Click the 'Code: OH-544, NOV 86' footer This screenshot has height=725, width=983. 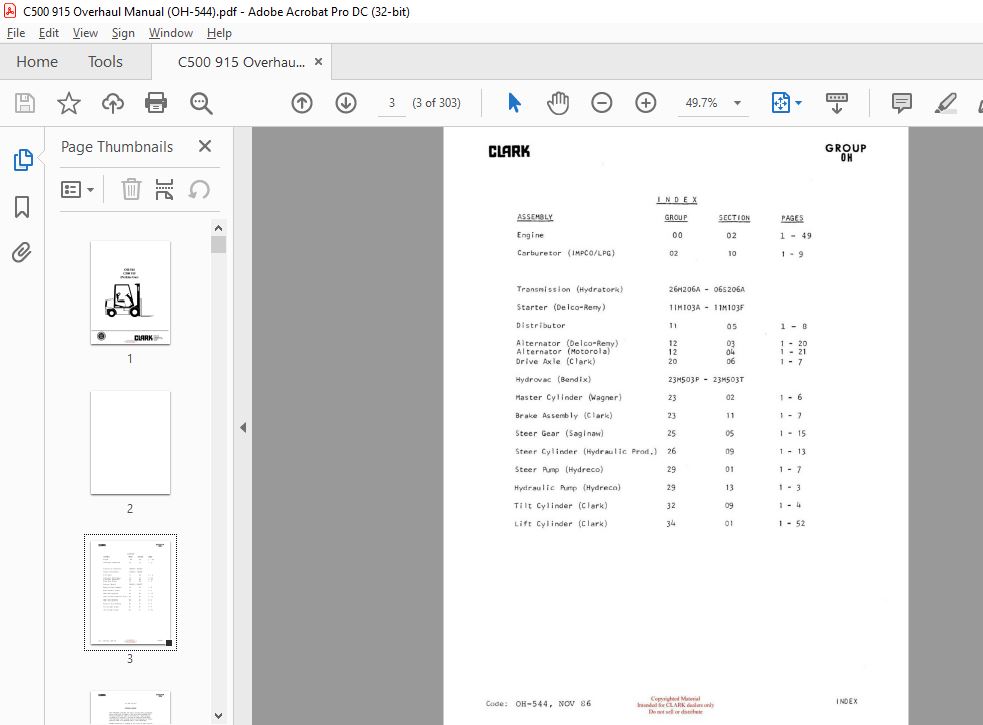point(538,704)
